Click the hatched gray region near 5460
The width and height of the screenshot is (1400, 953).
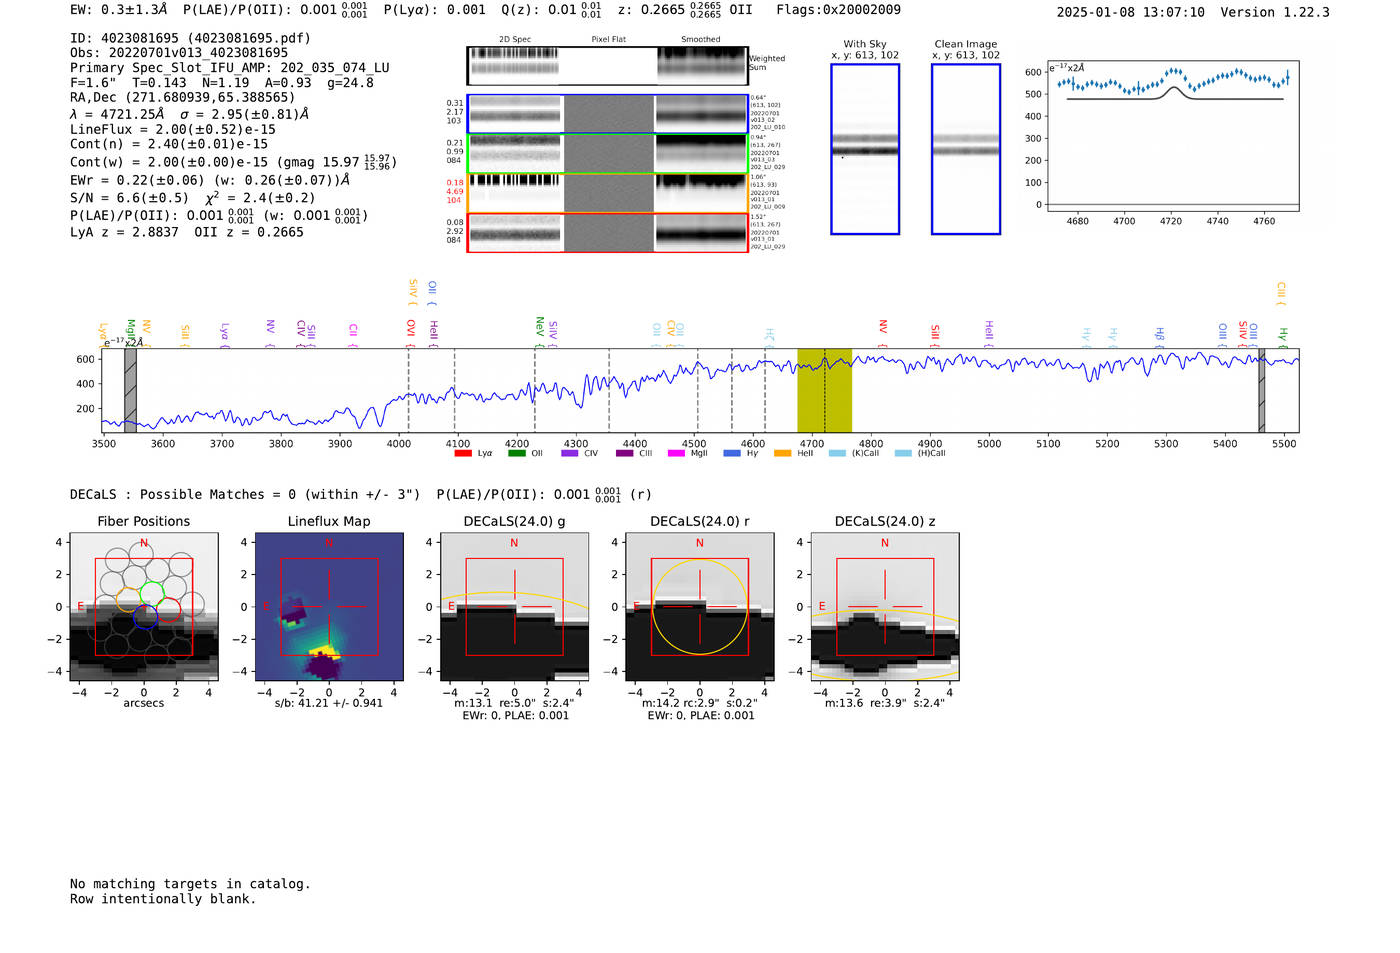tap(1262, 390)
